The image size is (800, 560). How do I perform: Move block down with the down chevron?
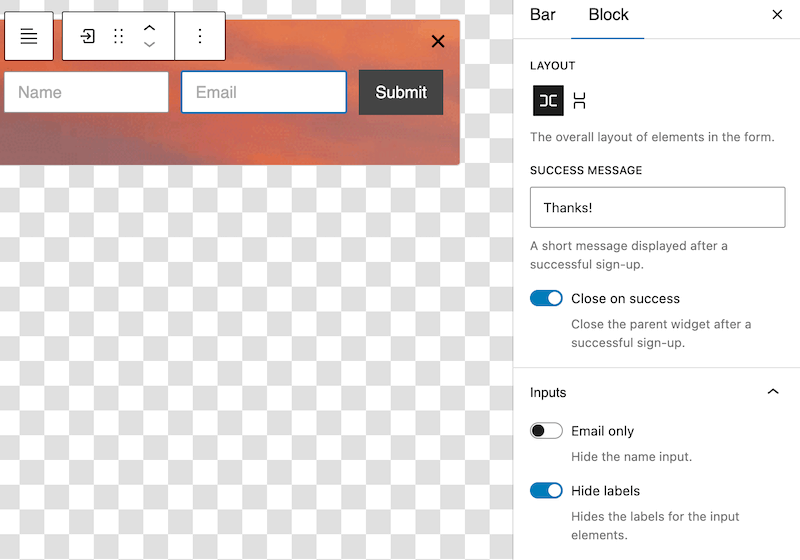pos(149,44)
